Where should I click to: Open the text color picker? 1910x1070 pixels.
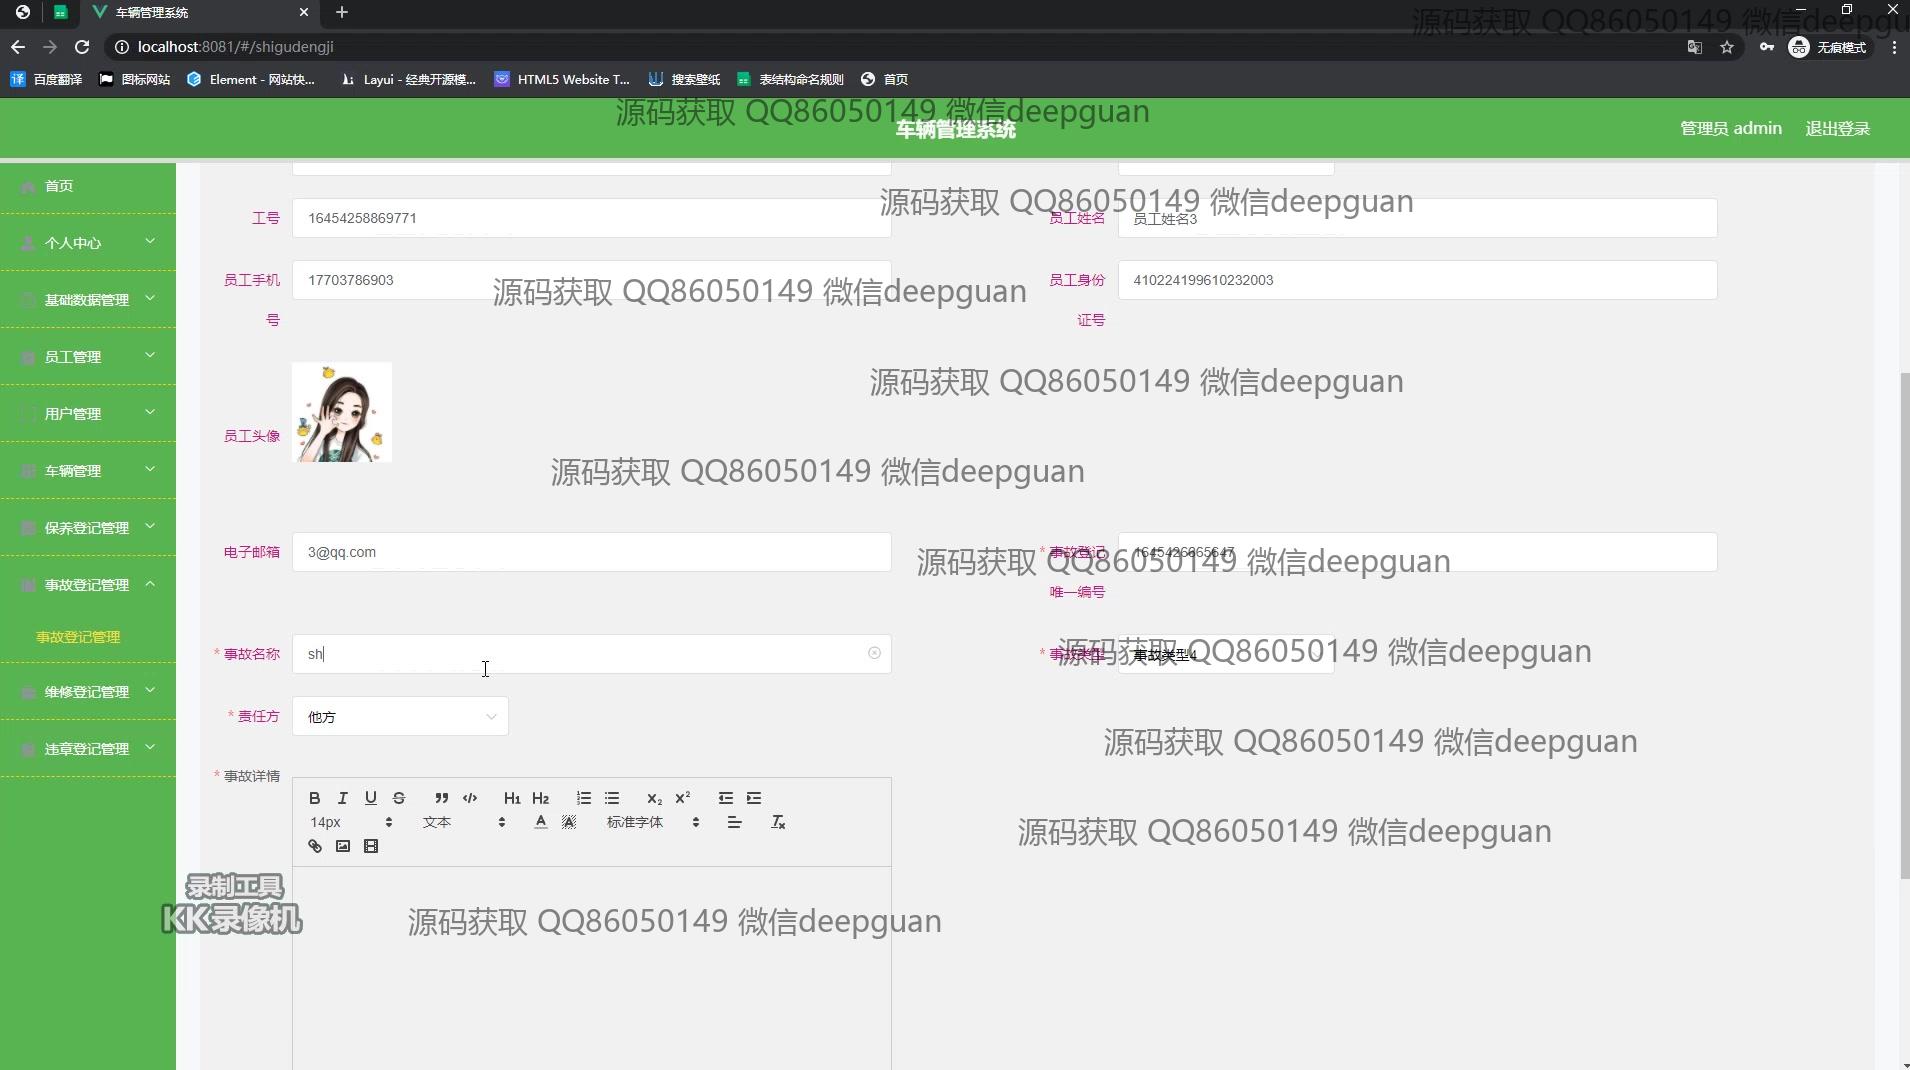point(541,822)
